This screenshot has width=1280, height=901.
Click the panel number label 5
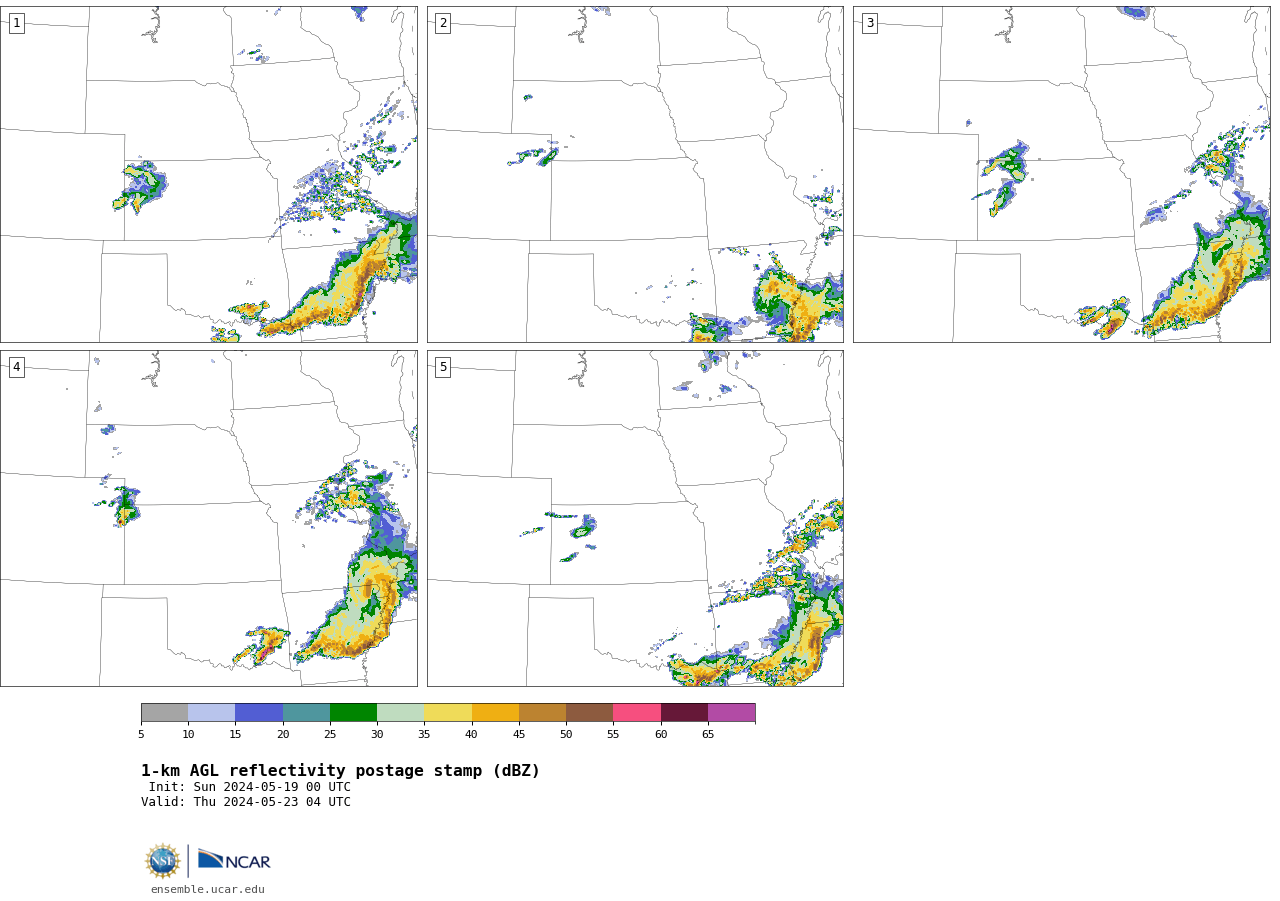(443, 367)
